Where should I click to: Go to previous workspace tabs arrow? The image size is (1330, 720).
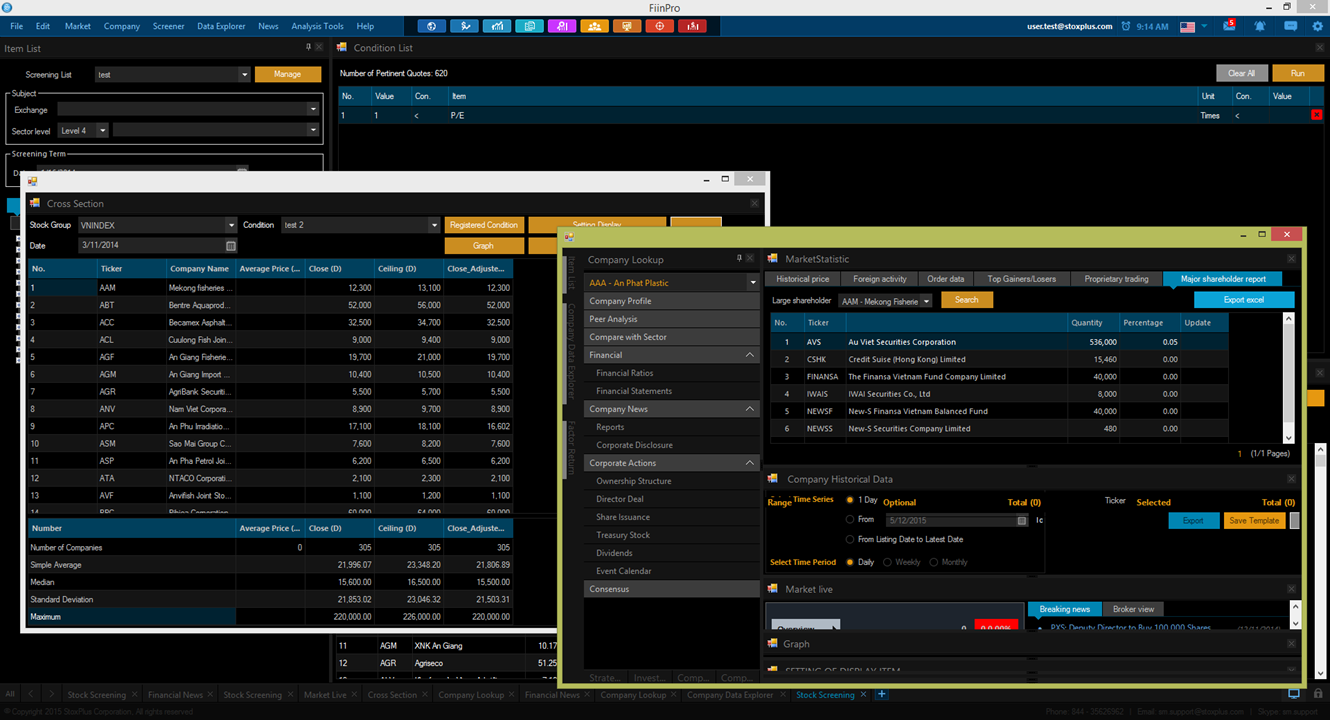pos(30,694)
